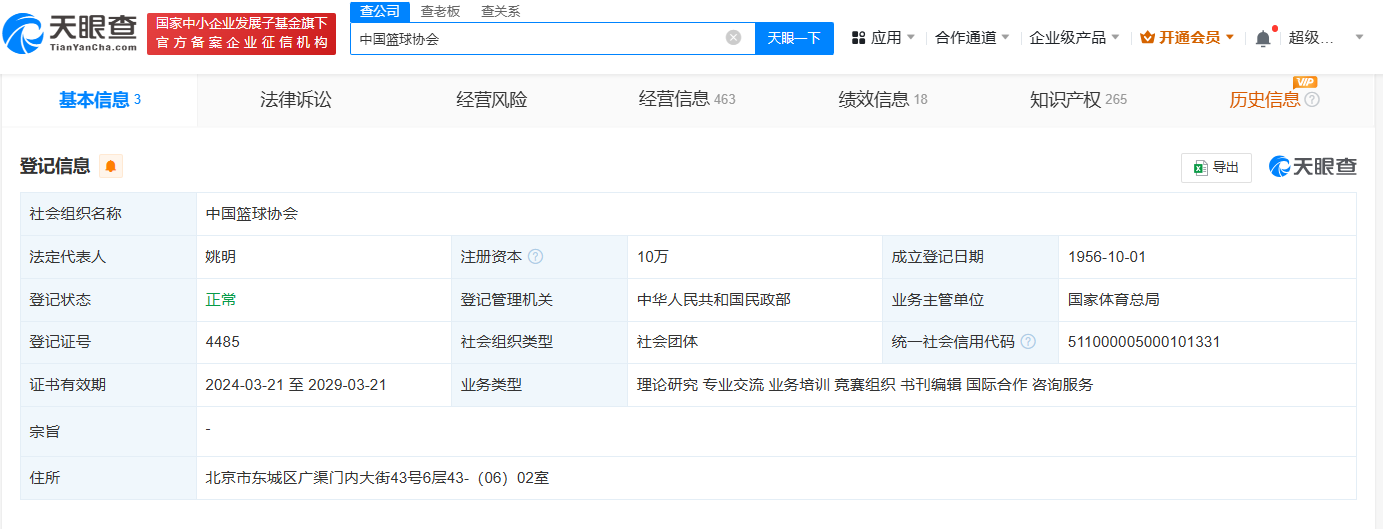This screenshot has height=529, width=1383.
Task: Click the notification bell icon
Action: pos(1263,38)
